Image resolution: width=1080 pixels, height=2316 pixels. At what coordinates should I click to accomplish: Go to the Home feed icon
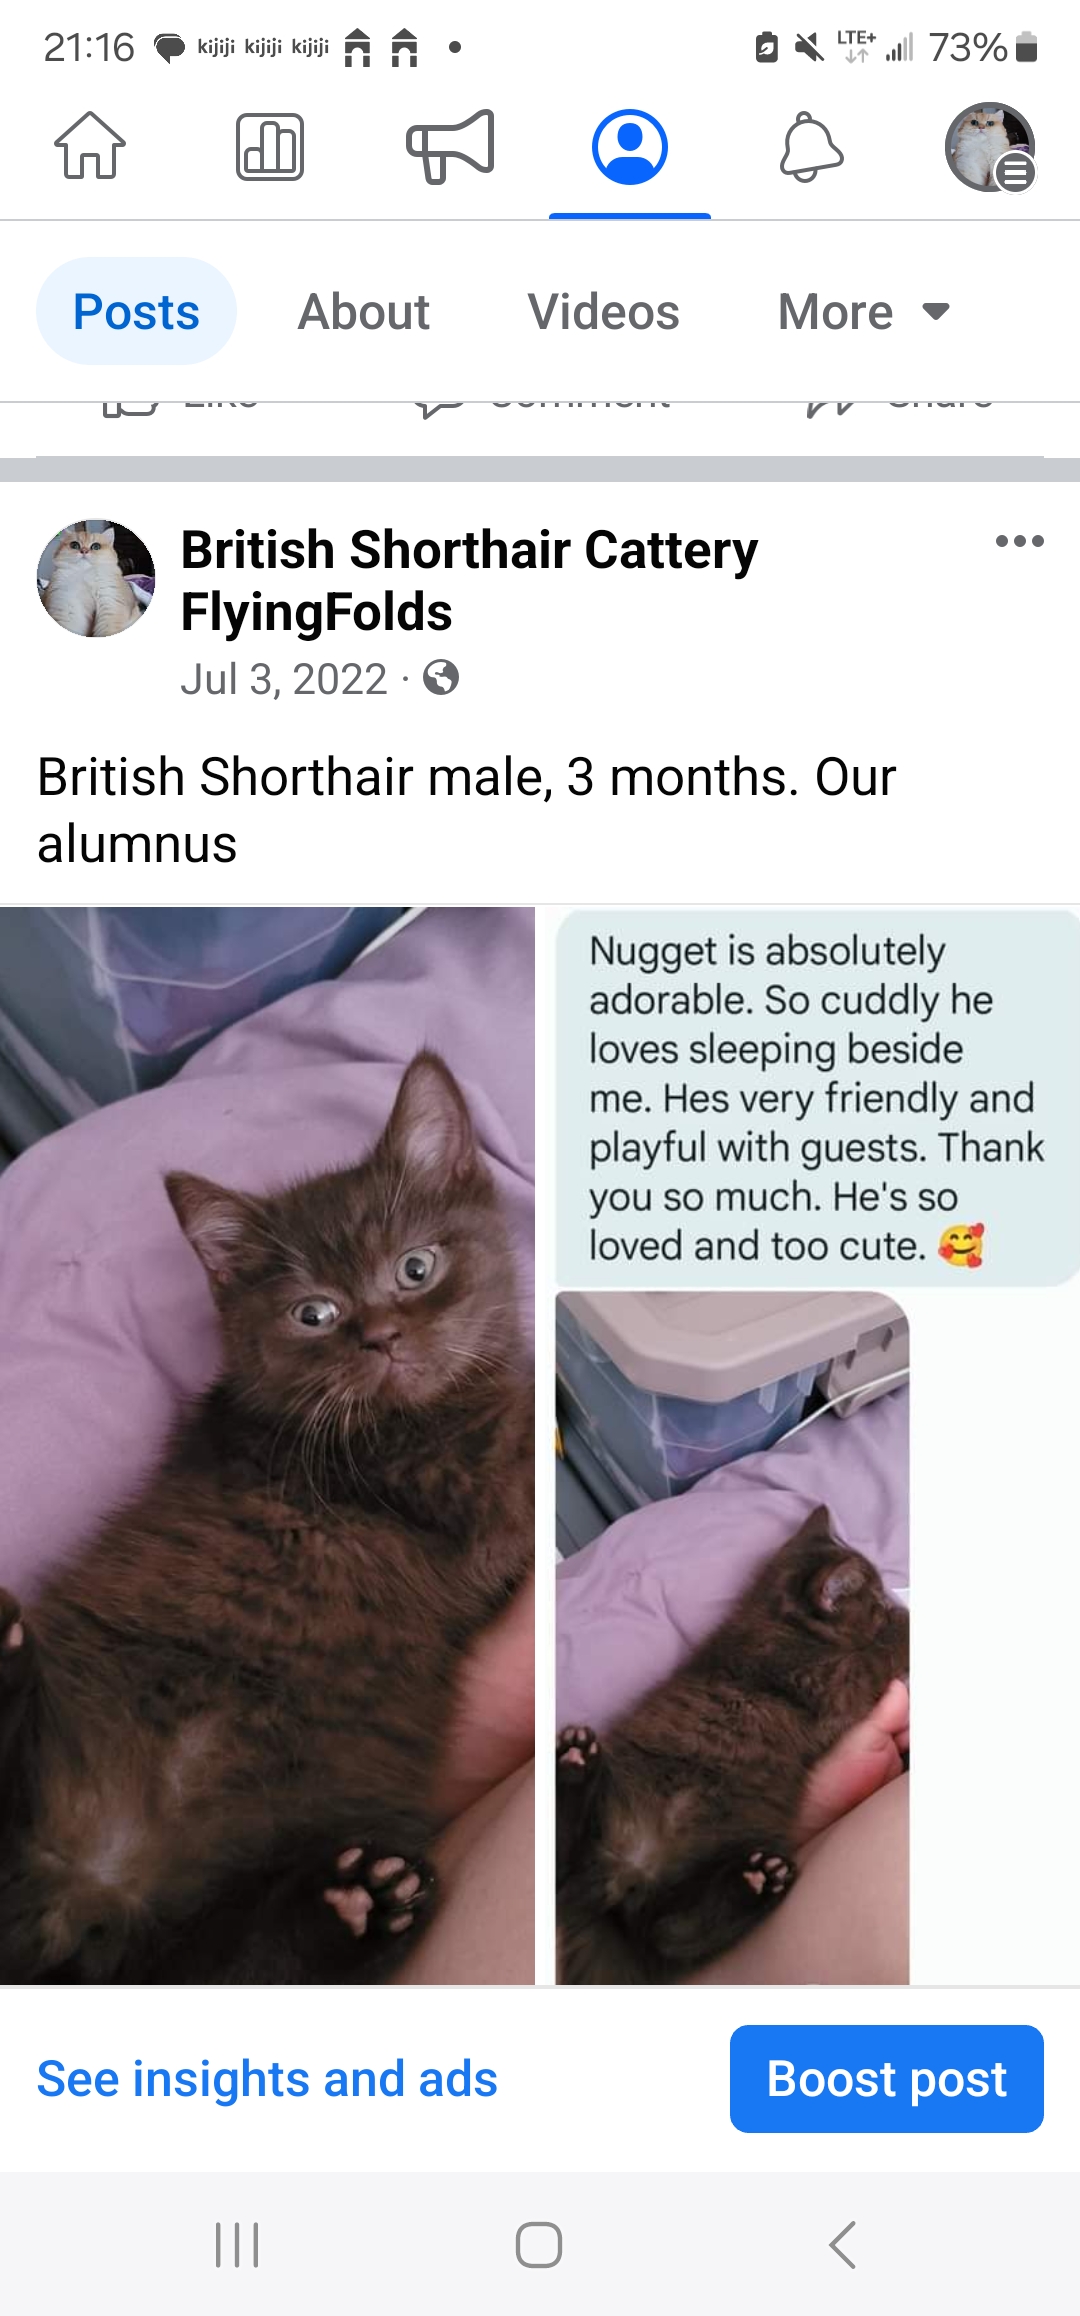pyautogui.click(x=90, y=146)
